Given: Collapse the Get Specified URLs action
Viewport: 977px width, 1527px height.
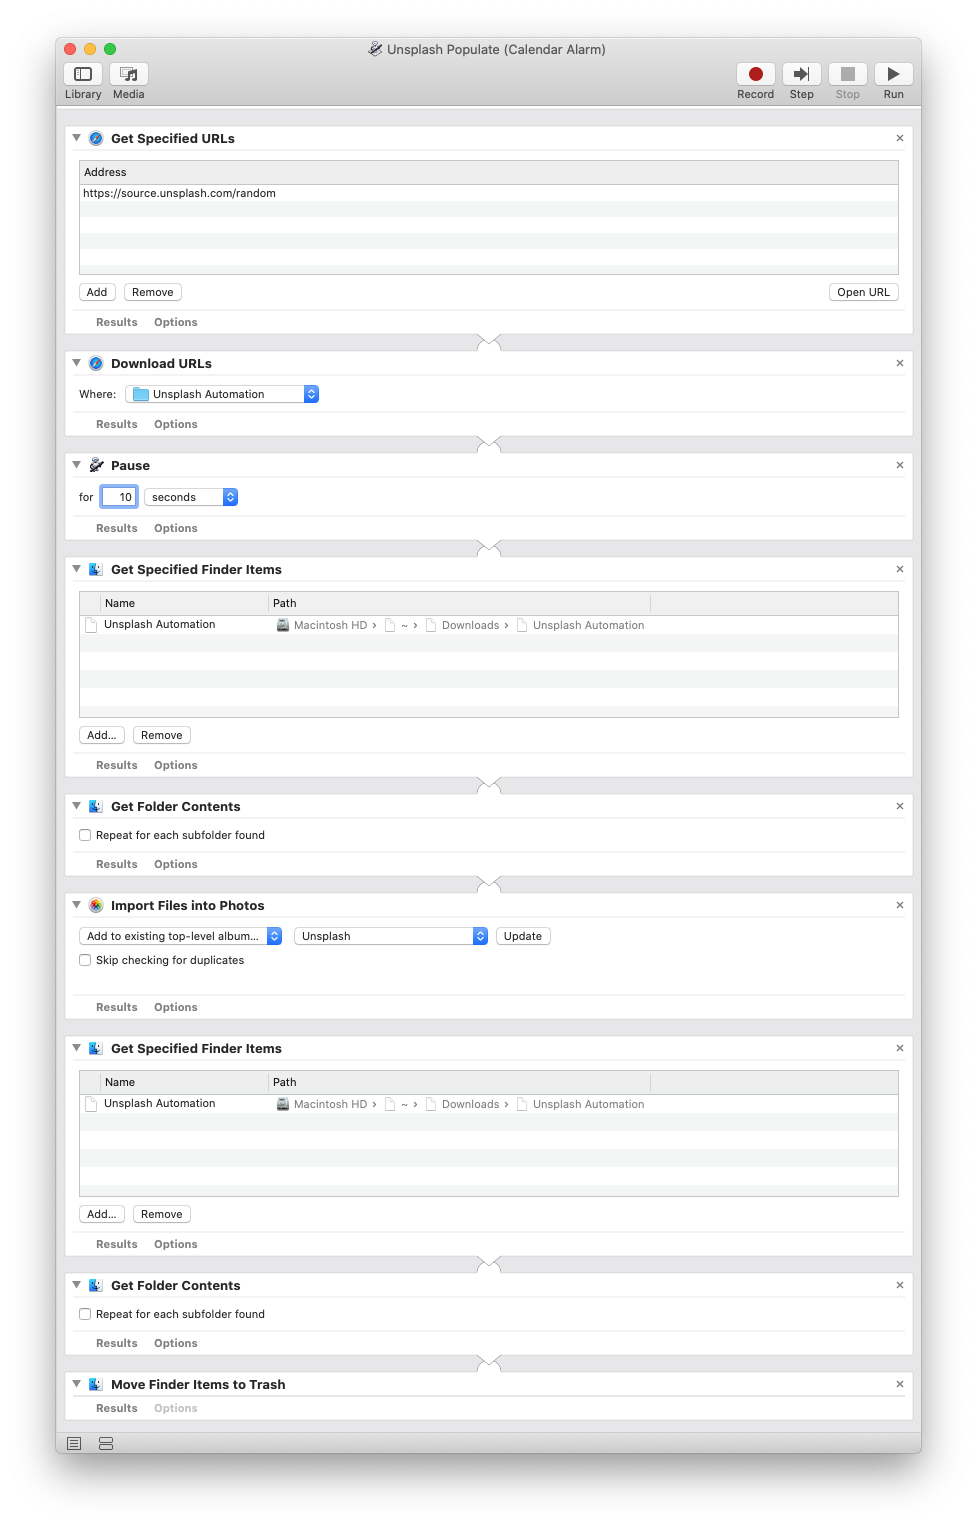Looking at the screenshot, I should 76,138.
